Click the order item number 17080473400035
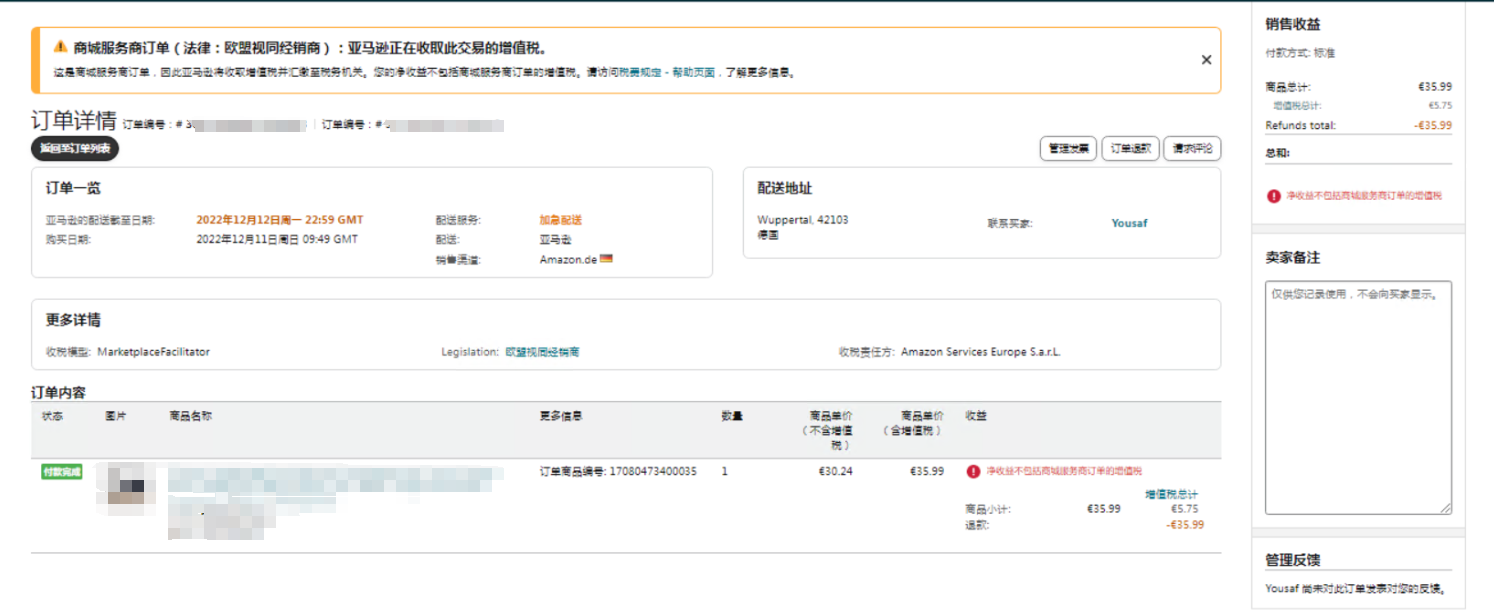This screenshot has width=1494, height=612. tap(652, 471)
